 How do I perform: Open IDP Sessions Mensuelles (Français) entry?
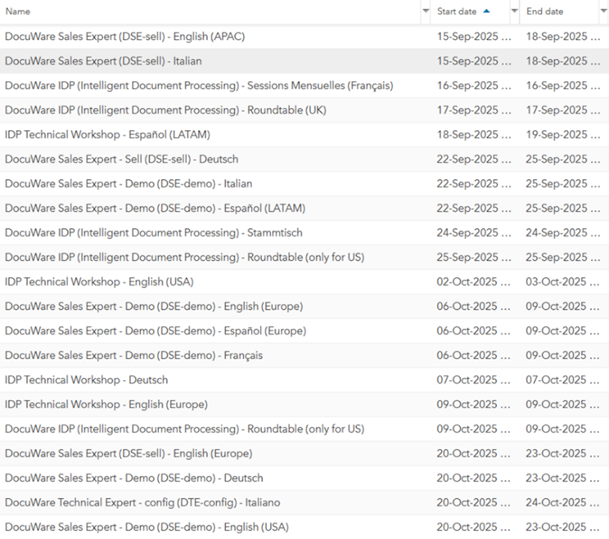[198, 86]
